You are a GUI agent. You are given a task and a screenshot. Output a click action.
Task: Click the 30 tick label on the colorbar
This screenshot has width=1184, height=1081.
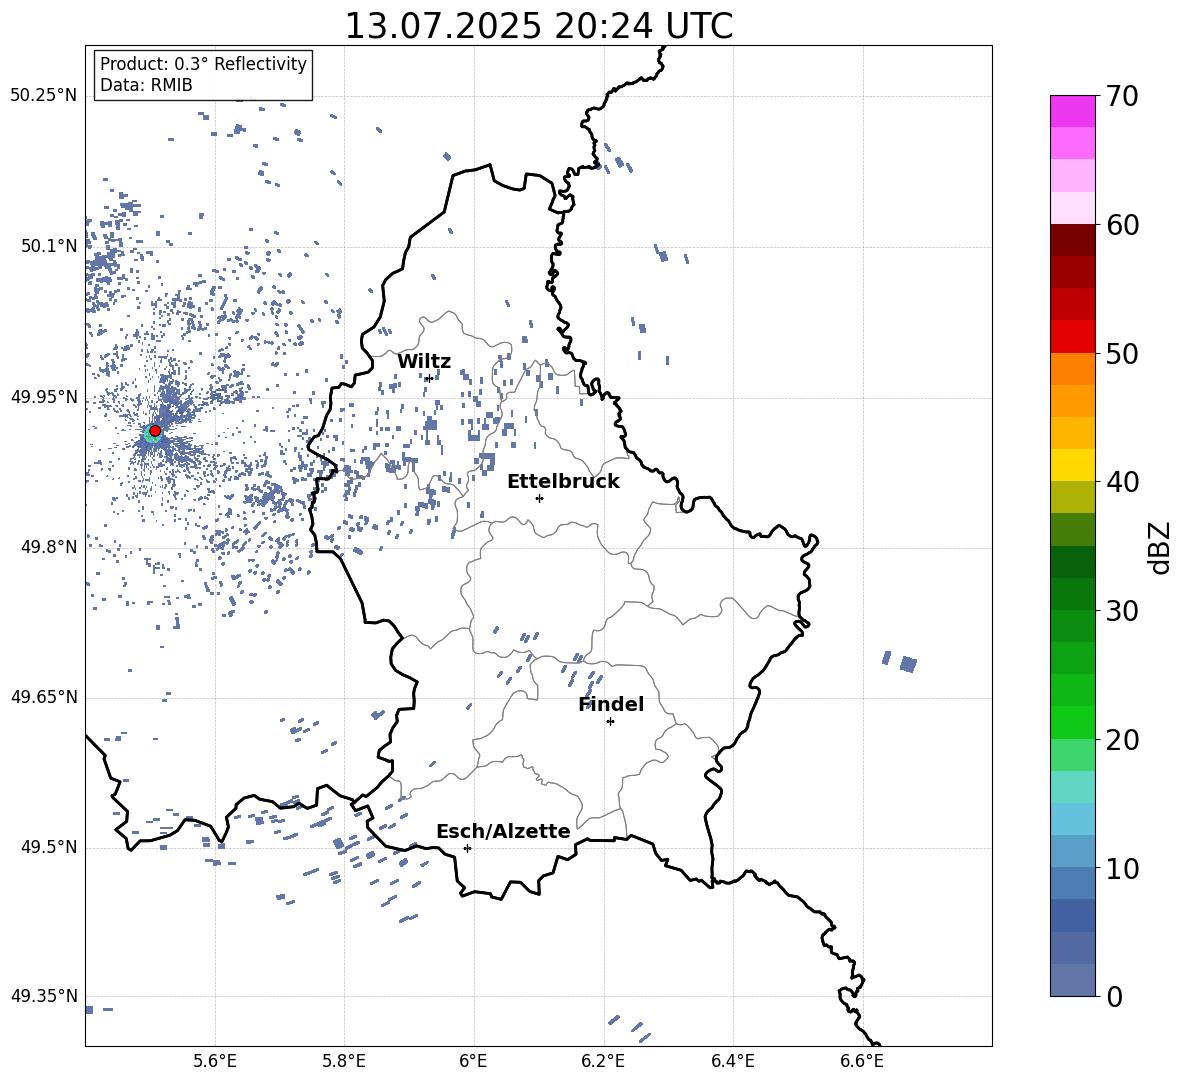click(1122, 611)
